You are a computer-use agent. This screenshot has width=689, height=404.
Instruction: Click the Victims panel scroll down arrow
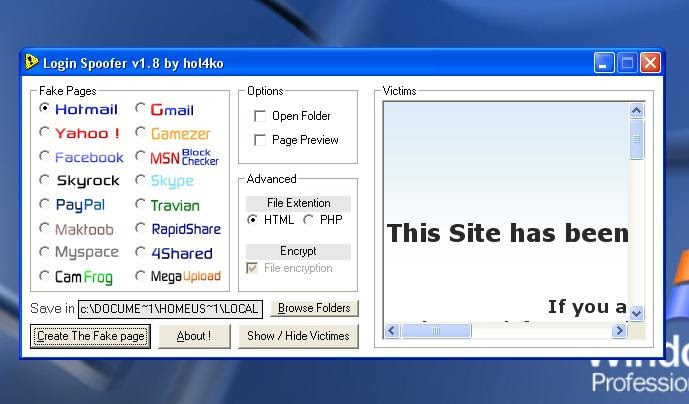click(636, 313)
